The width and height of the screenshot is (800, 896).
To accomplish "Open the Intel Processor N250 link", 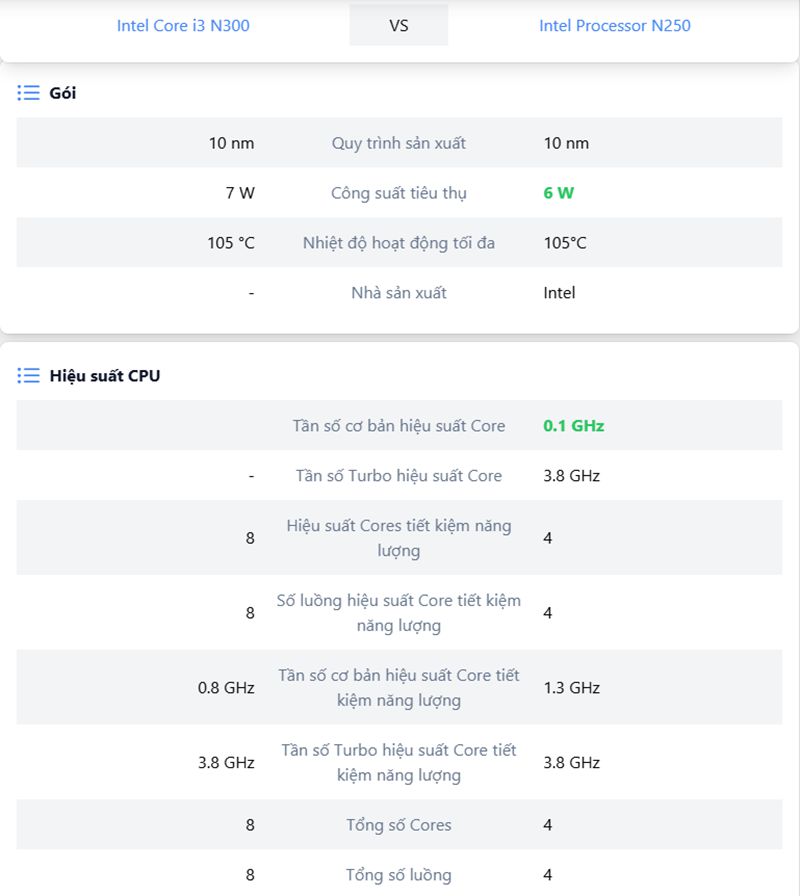I will 614,25.
